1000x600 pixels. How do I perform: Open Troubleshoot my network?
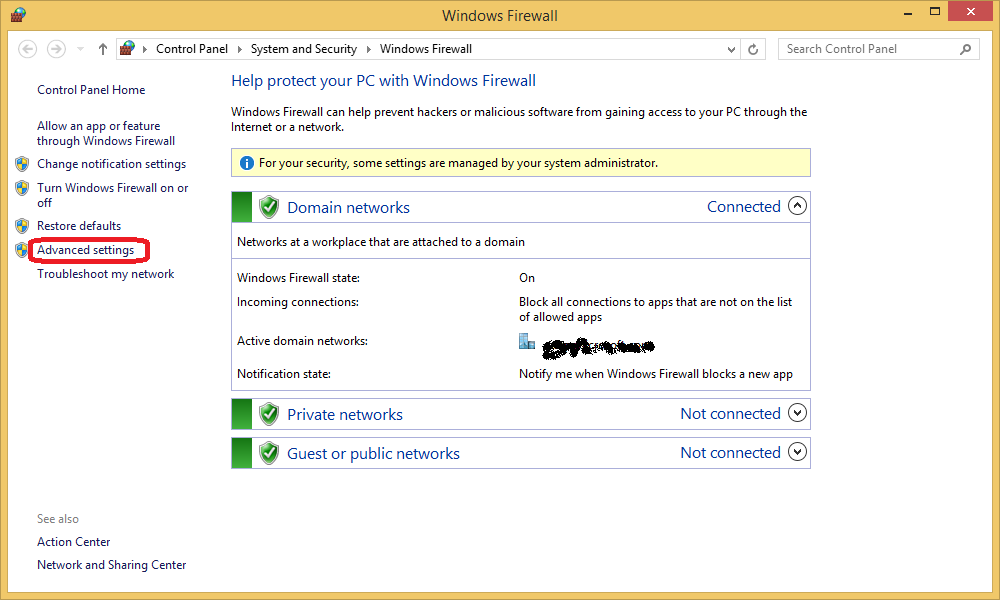105,274
